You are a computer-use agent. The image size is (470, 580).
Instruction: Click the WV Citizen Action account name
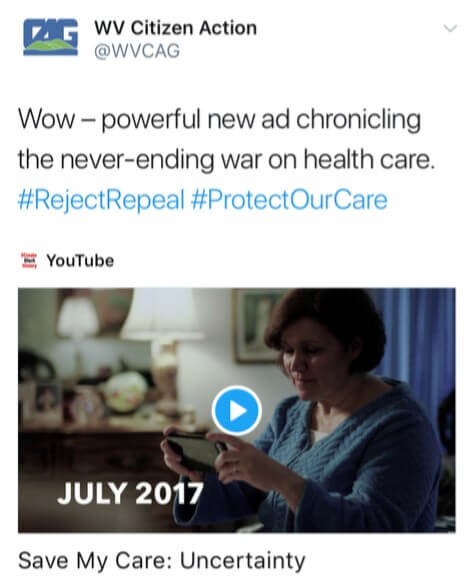pyautogui.click(x=175, y=28)
